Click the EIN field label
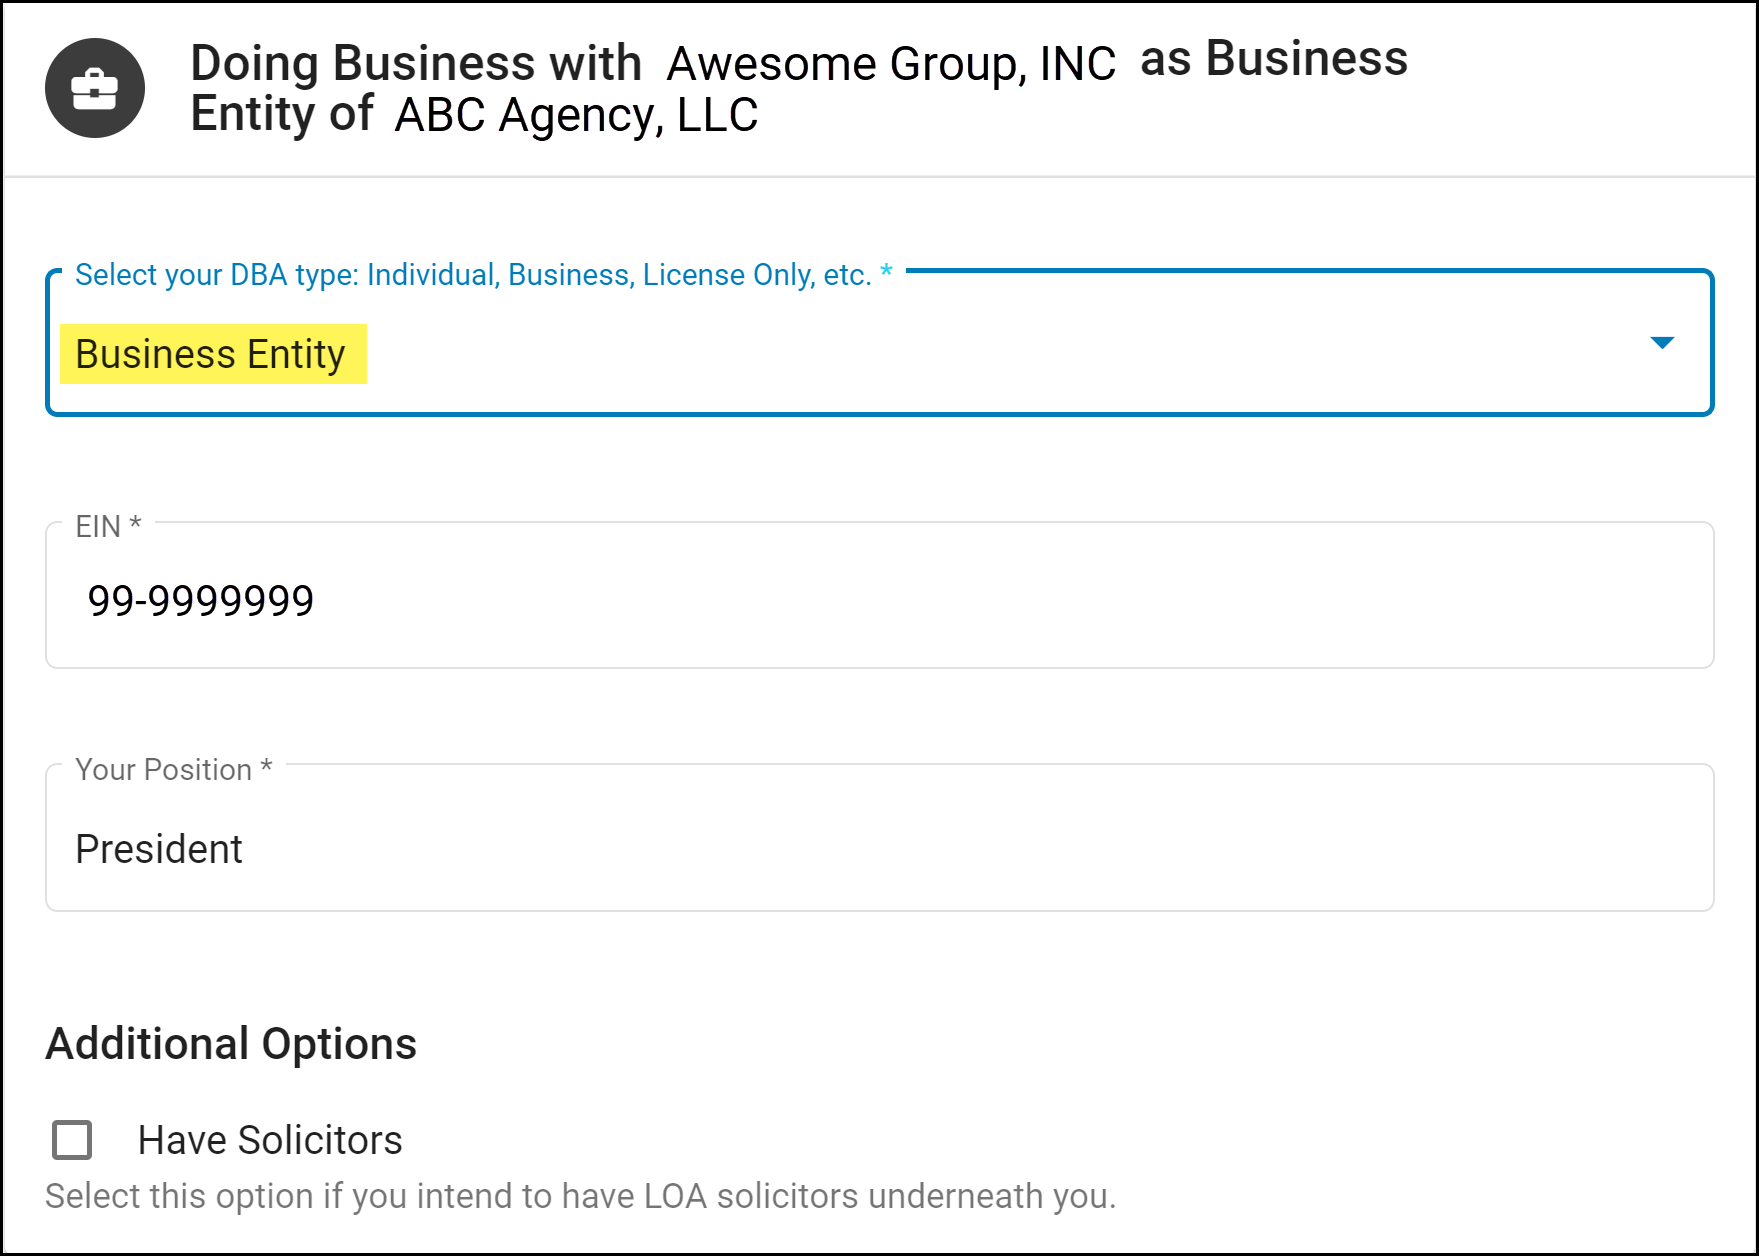Screen dimensions: 1759x1256 [108, 526]
